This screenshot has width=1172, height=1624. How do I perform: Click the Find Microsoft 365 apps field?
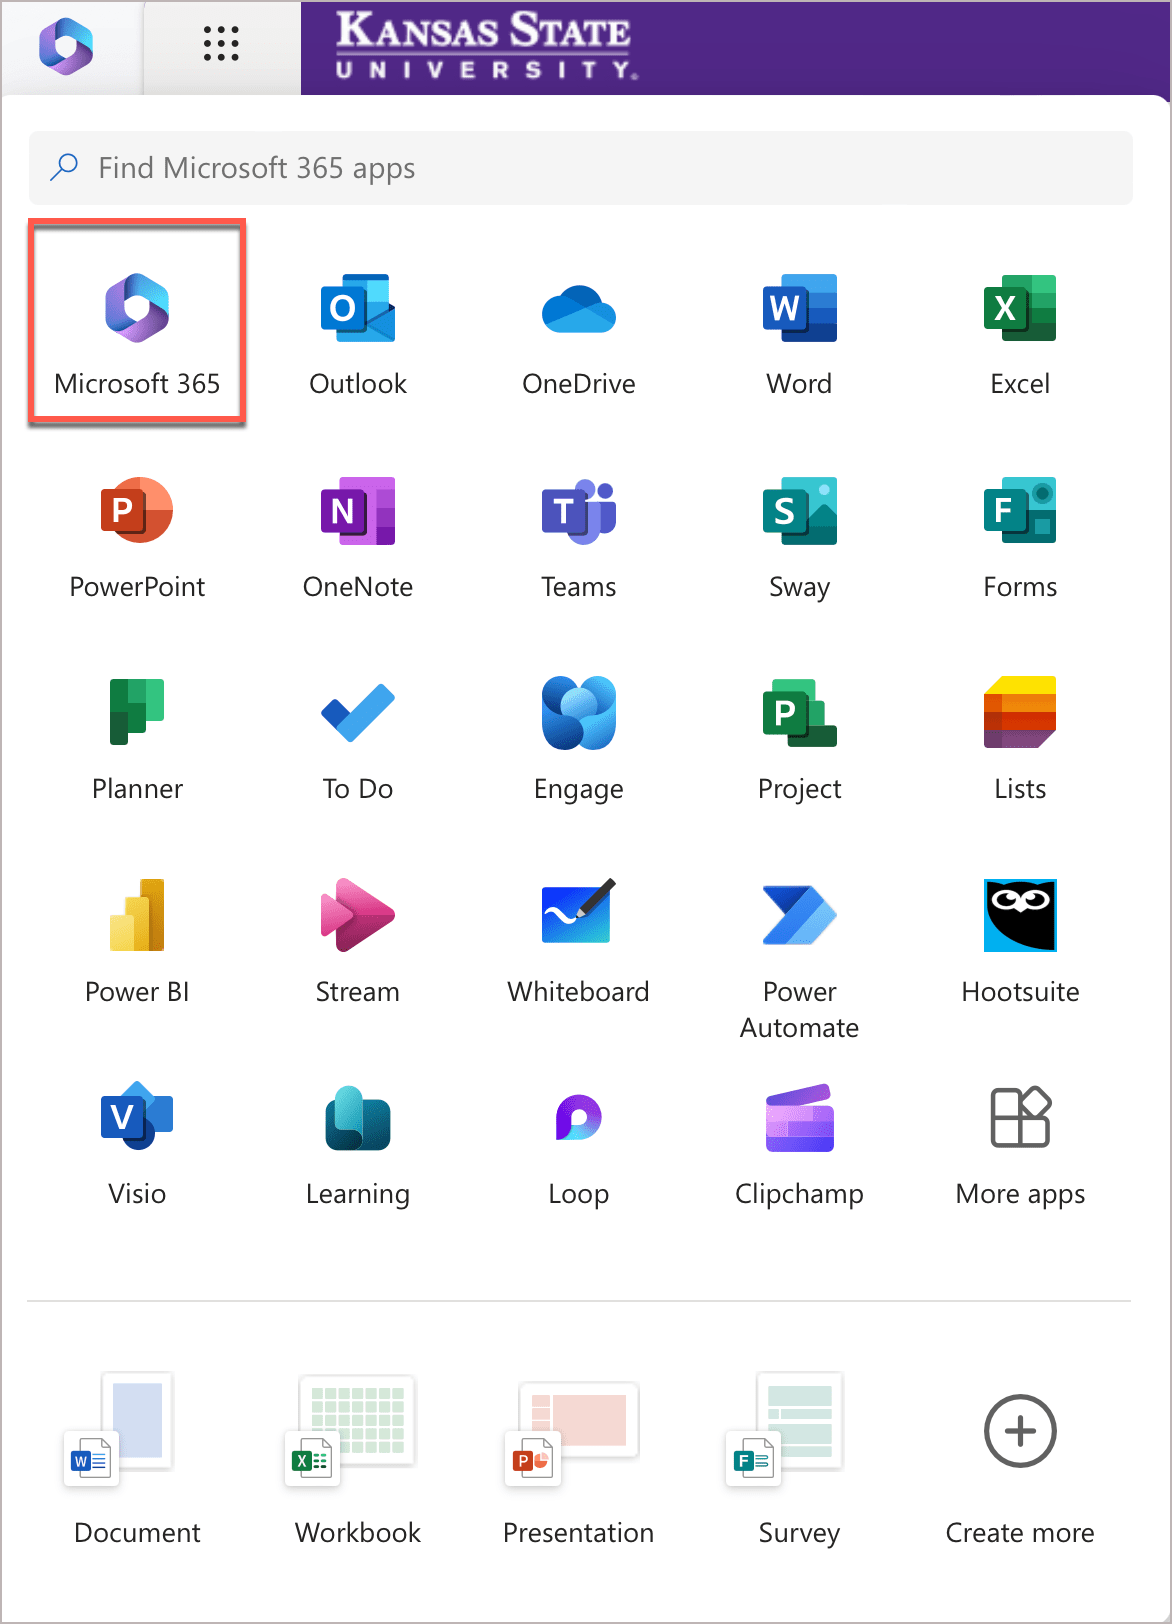581,168
